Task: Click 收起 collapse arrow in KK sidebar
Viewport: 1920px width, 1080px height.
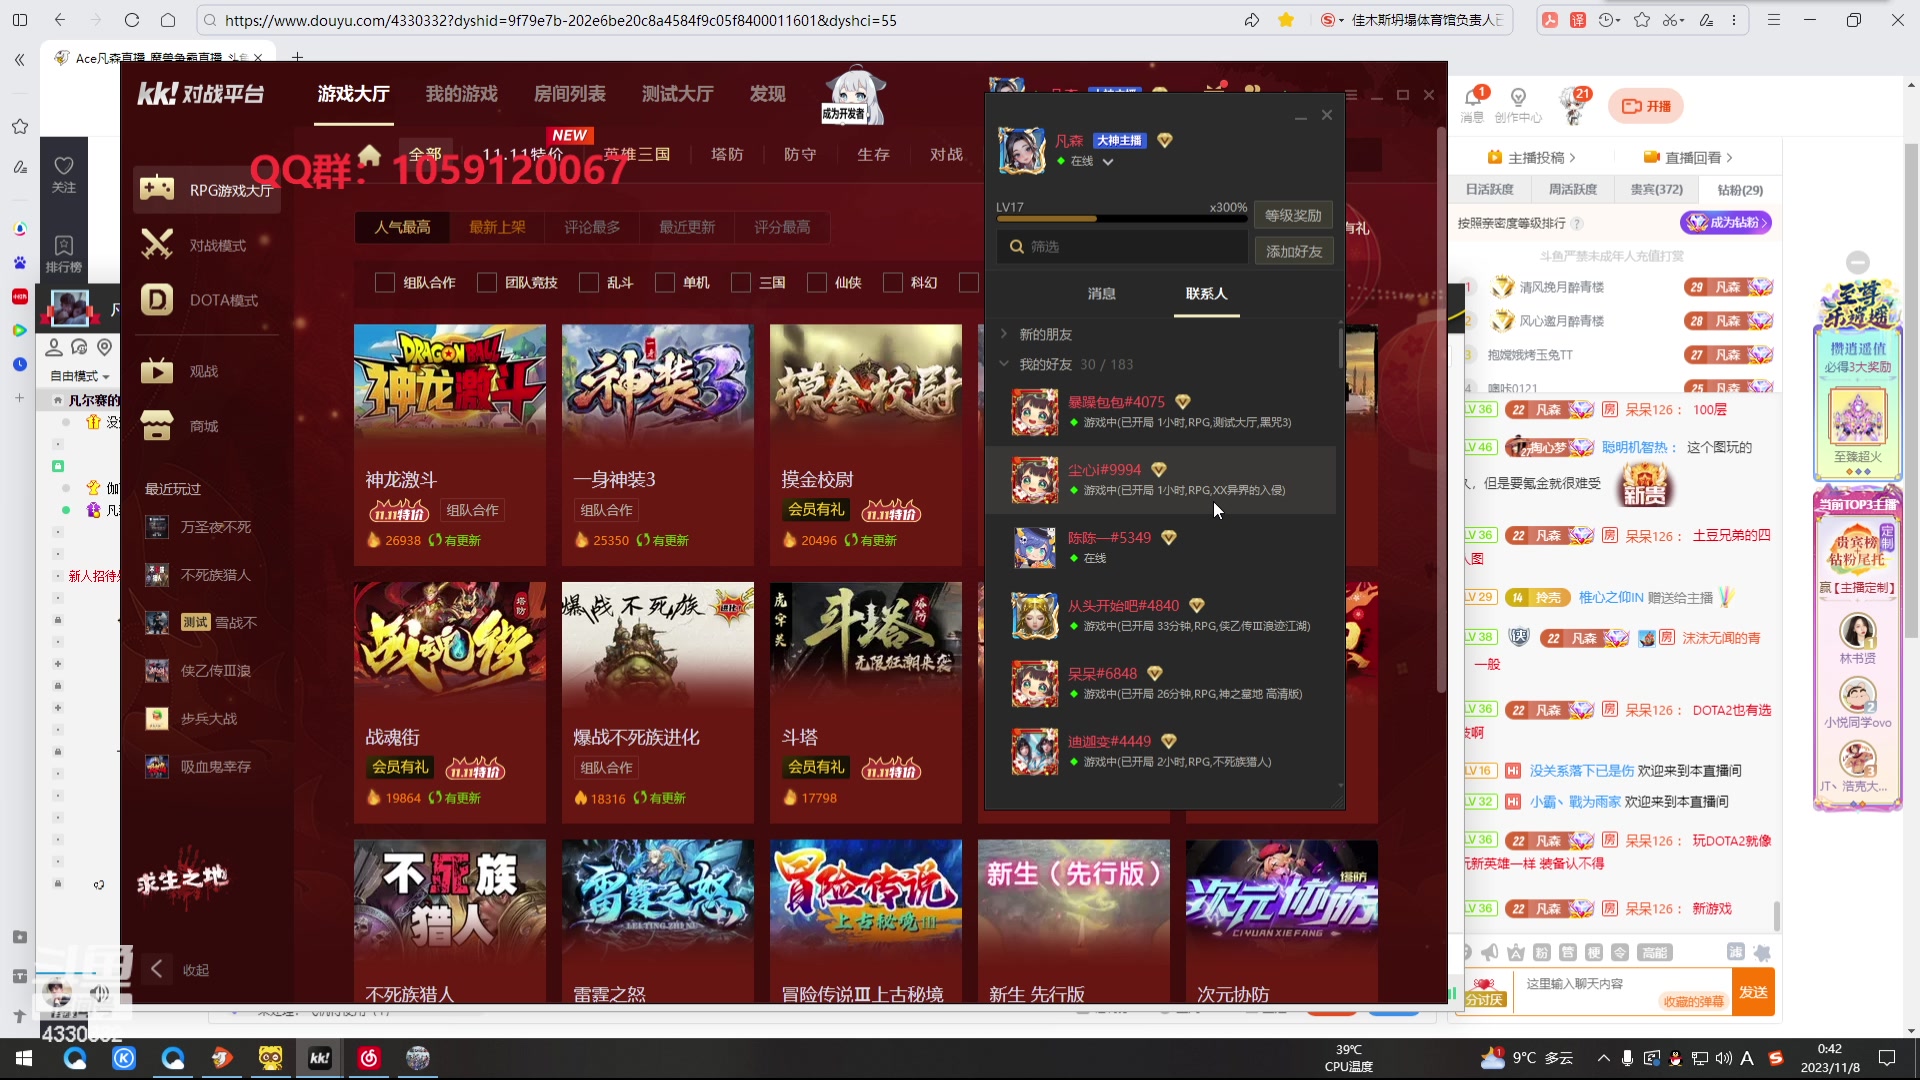Action: (x=157, y=969)
